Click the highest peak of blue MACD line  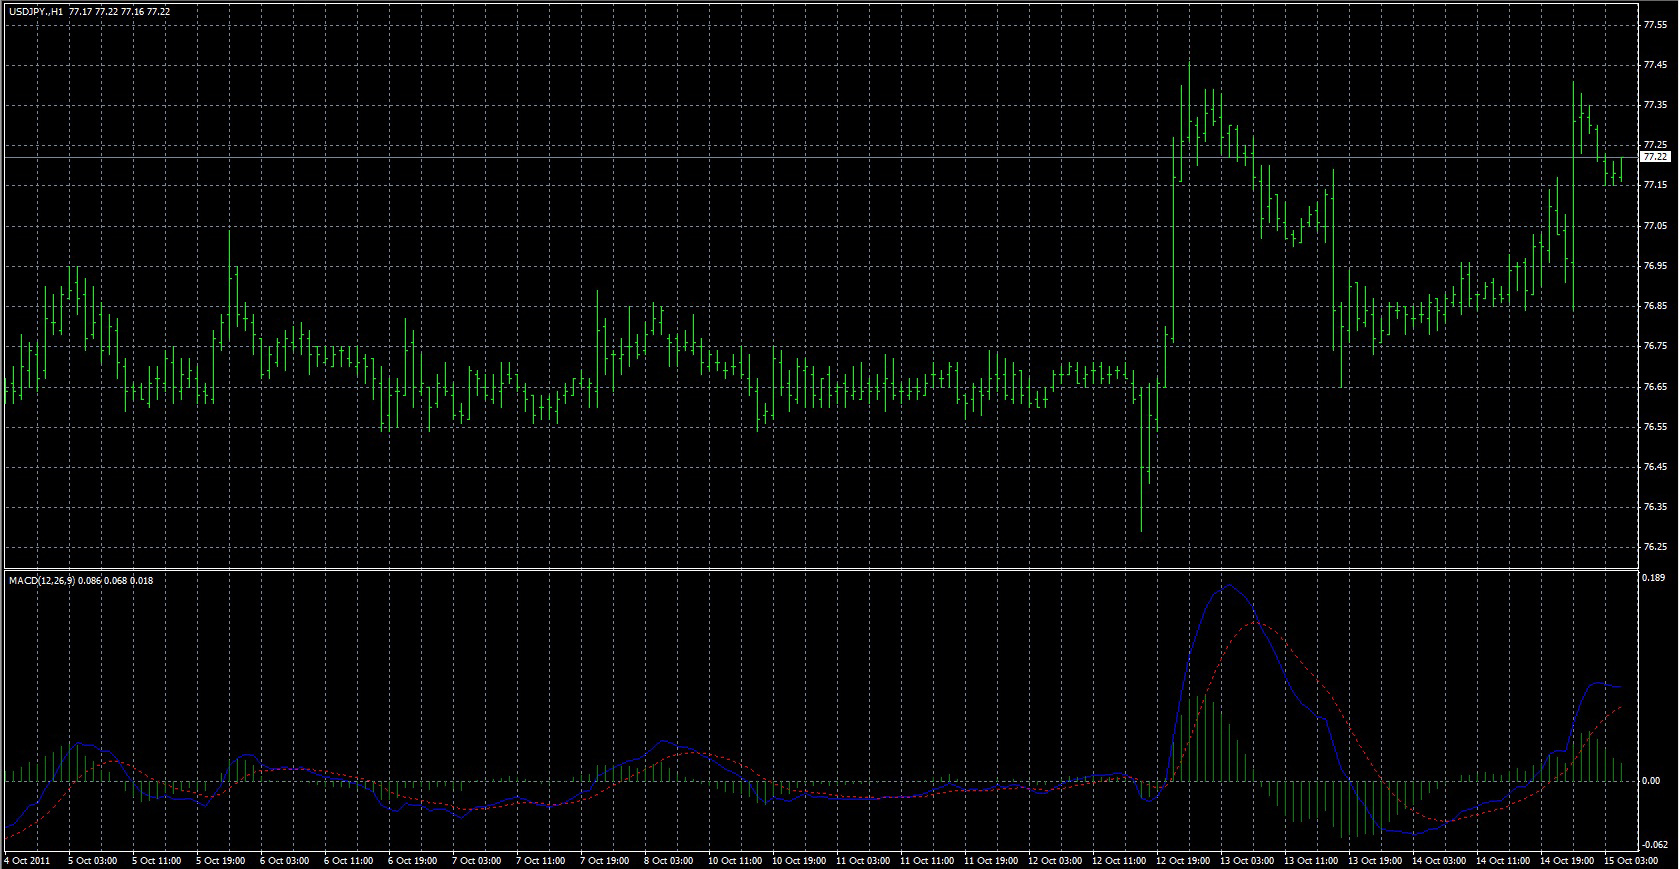[x=1229, y=586]
